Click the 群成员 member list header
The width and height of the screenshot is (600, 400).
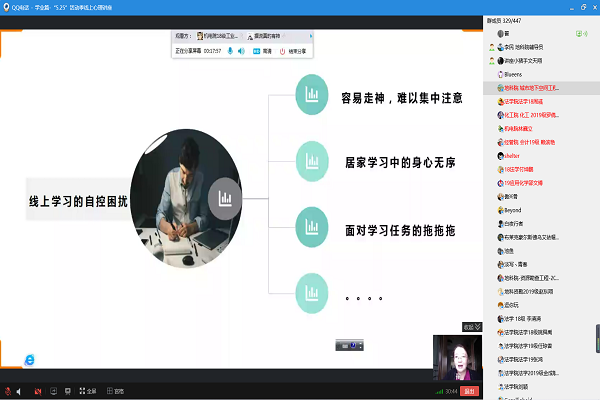tap(508, 19)
